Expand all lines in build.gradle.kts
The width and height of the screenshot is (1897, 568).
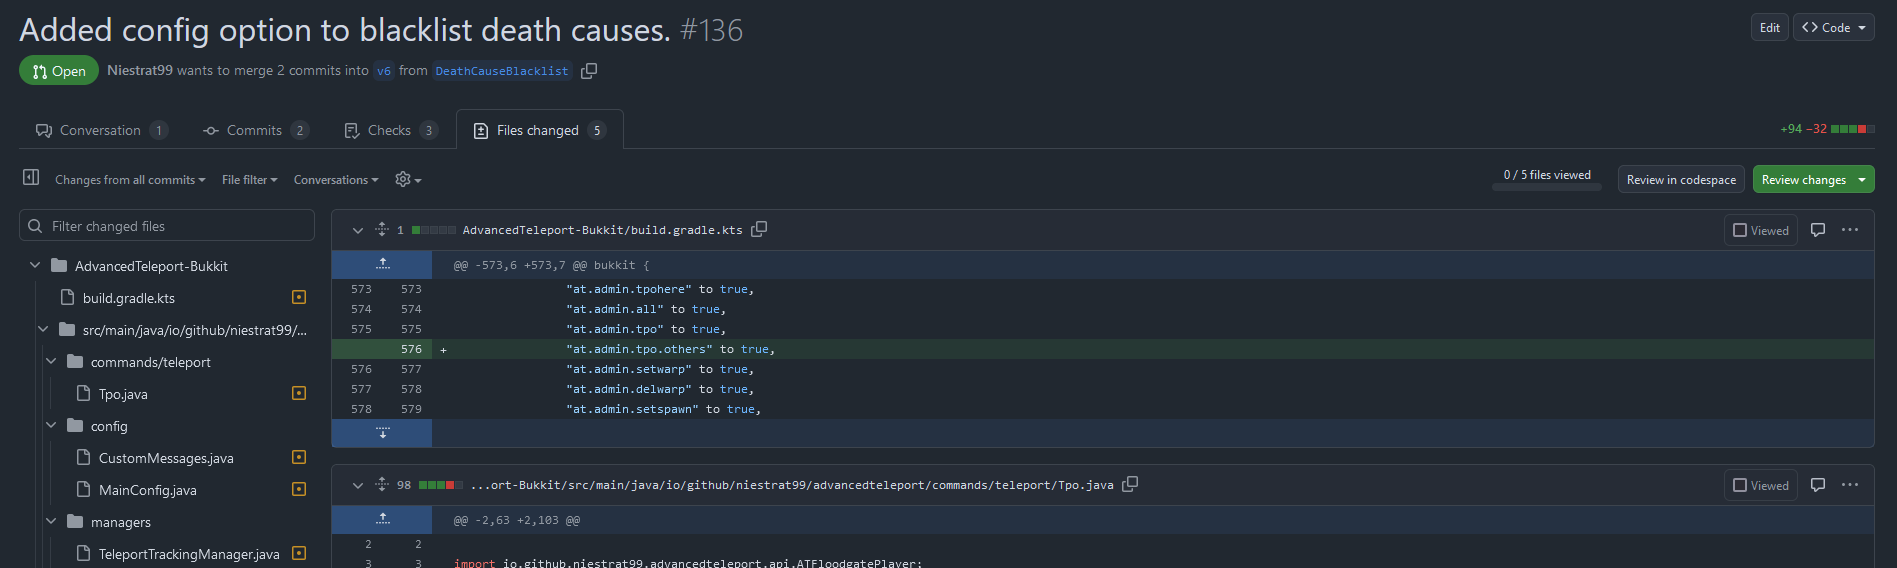coord(381,229)
